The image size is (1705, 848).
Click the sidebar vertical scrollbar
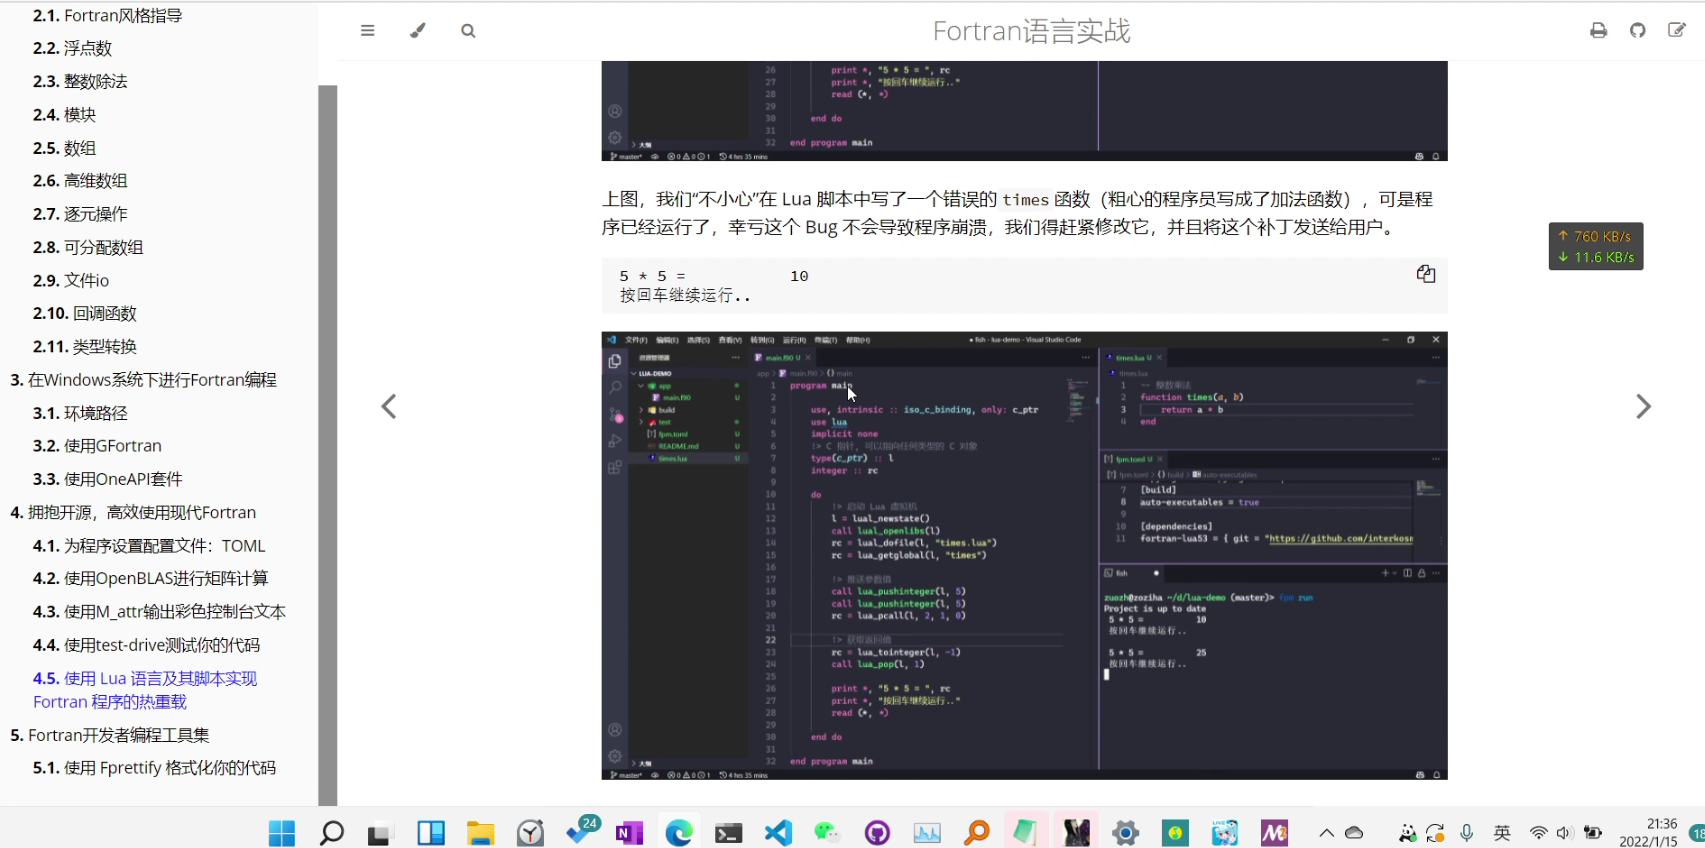(327, 445)
